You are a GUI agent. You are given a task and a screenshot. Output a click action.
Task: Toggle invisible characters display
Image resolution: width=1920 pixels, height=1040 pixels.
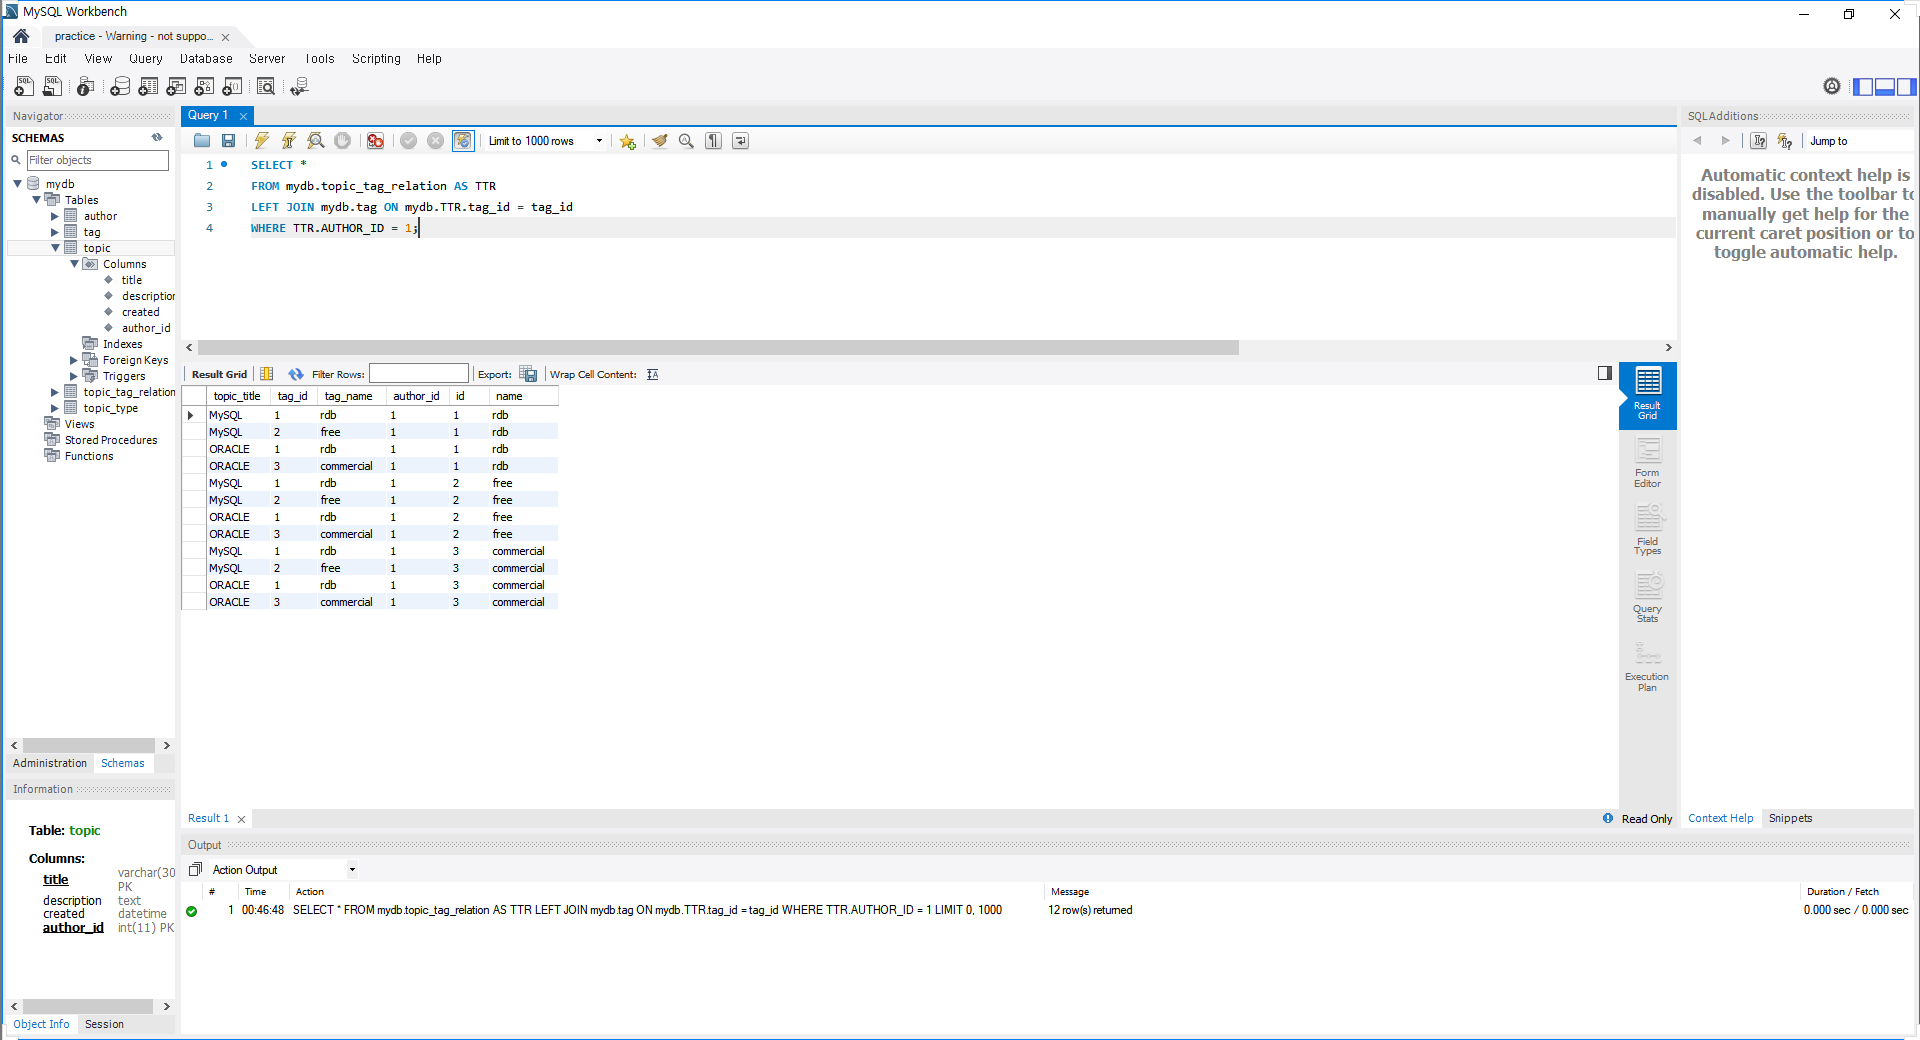click(x=713, y=141)
